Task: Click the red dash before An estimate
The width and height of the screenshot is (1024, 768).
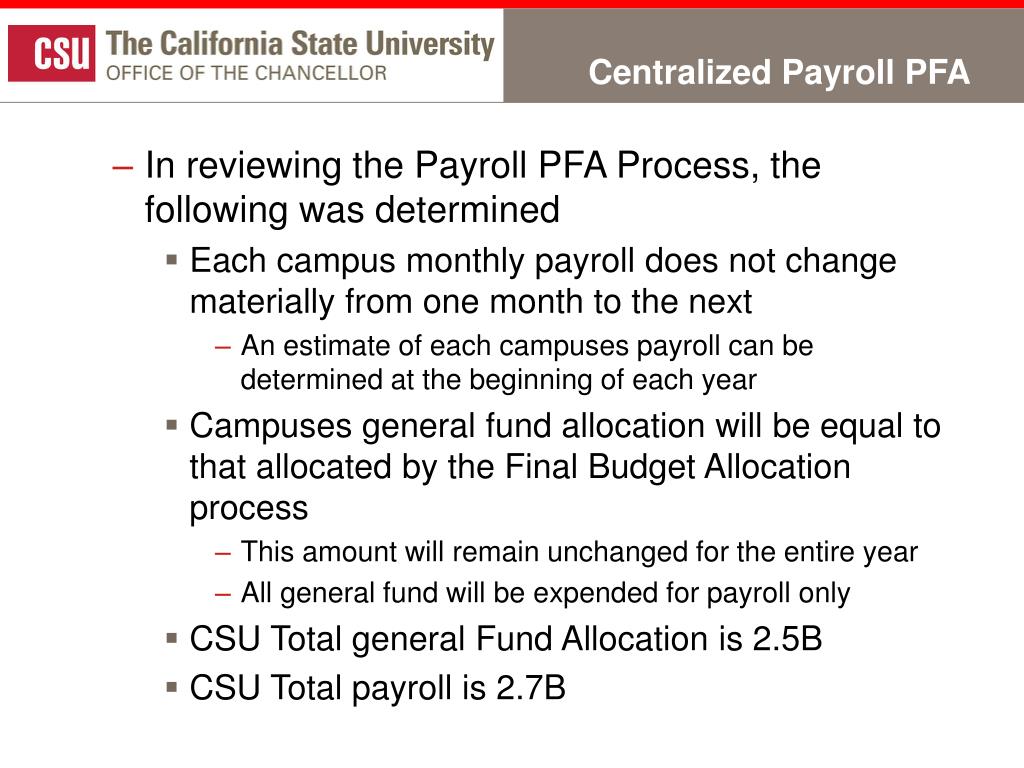Action: pyautogui.click(x=223, y=347)
